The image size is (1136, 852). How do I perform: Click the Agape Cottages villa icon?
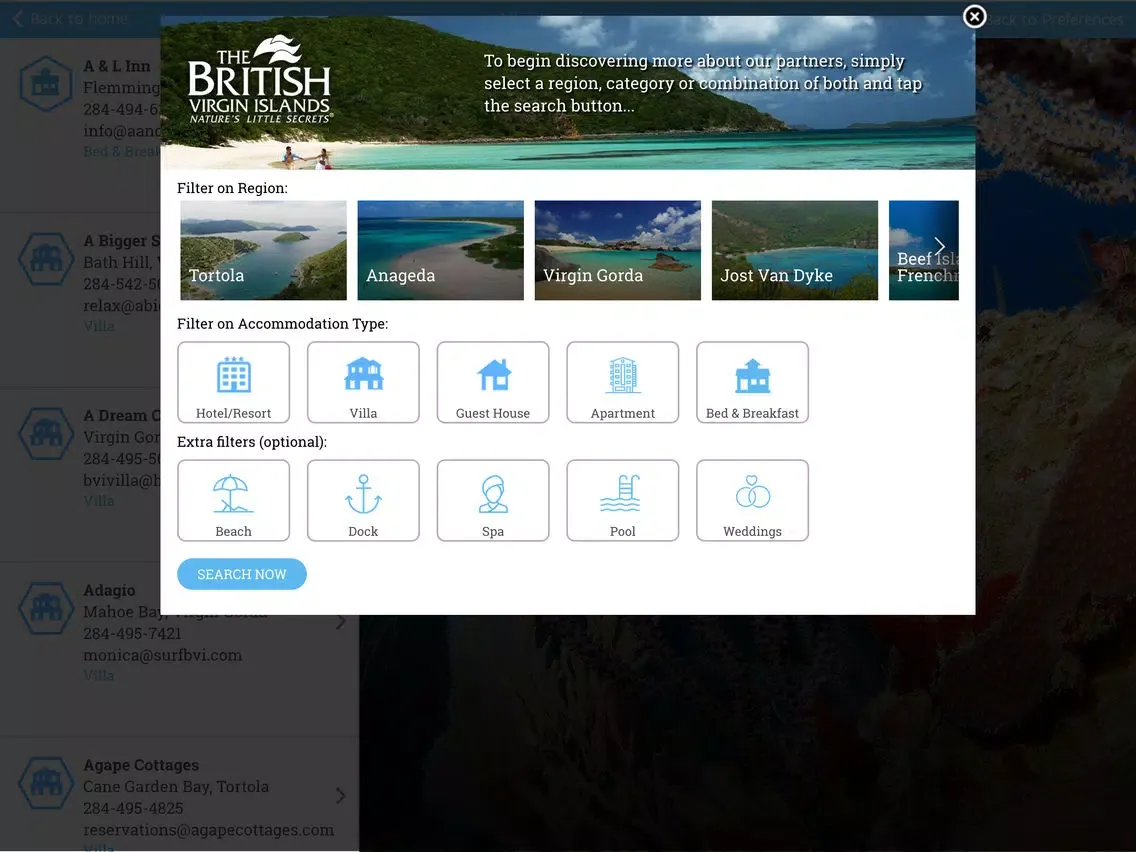point(46,782)
